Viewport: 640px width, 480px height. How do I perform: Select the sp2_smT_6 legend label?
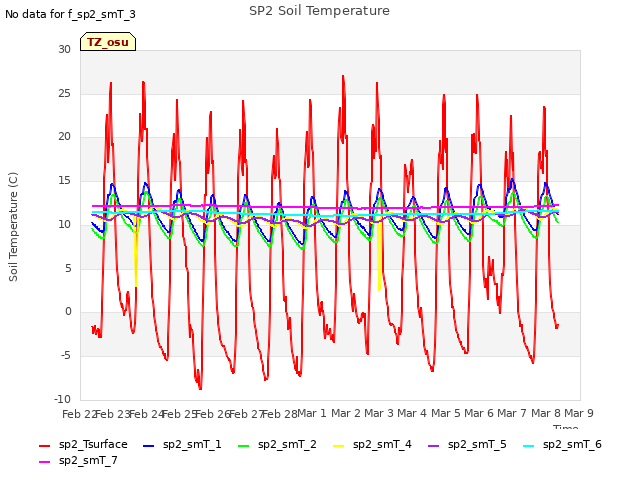pyautogui.click(x=572, y=444)
